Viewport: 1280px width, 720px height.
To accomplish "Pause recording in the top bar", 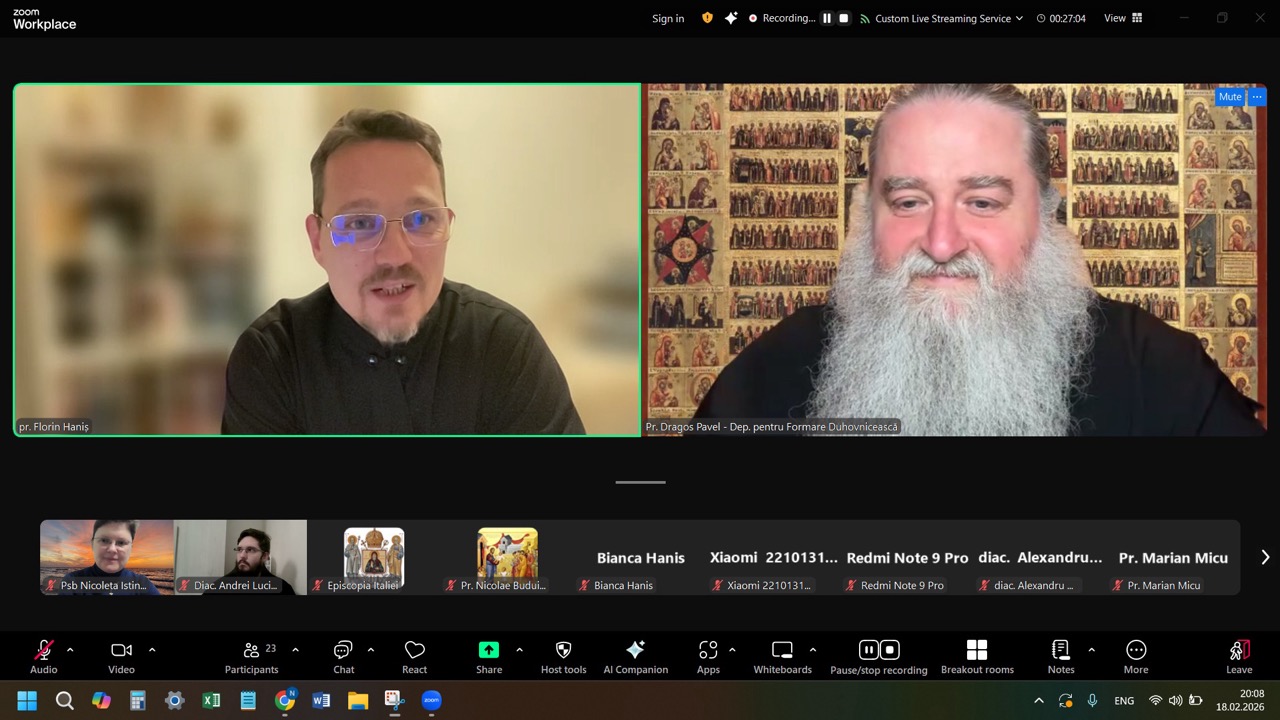I will tap(827, 18).
